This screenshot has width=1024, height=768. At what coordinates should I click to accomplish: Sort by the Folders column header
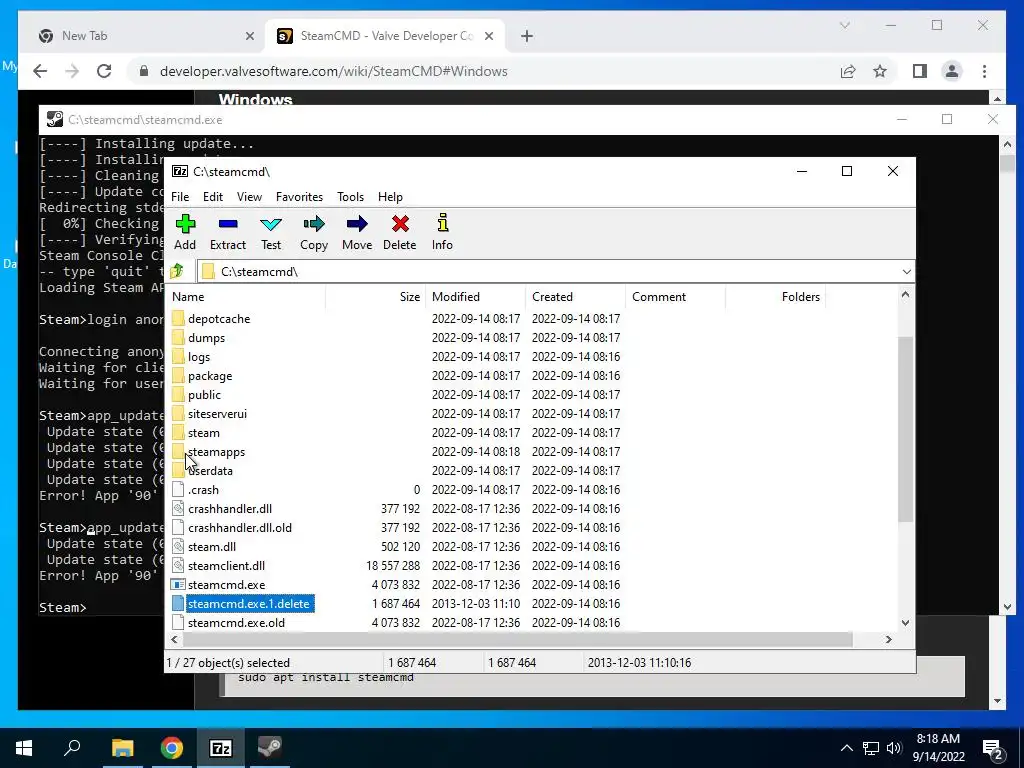(775, 296)
